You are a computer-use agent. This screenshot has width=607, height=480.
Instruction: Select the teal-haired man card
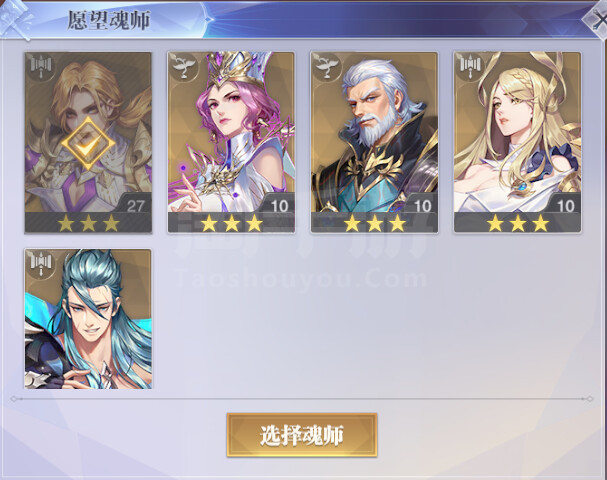(88, 319)
